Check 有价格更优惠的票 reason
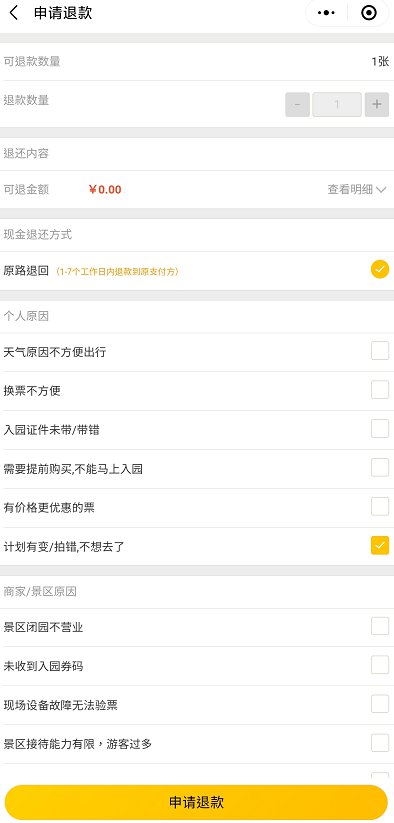394x823 pixels. (x=380, y=507)
